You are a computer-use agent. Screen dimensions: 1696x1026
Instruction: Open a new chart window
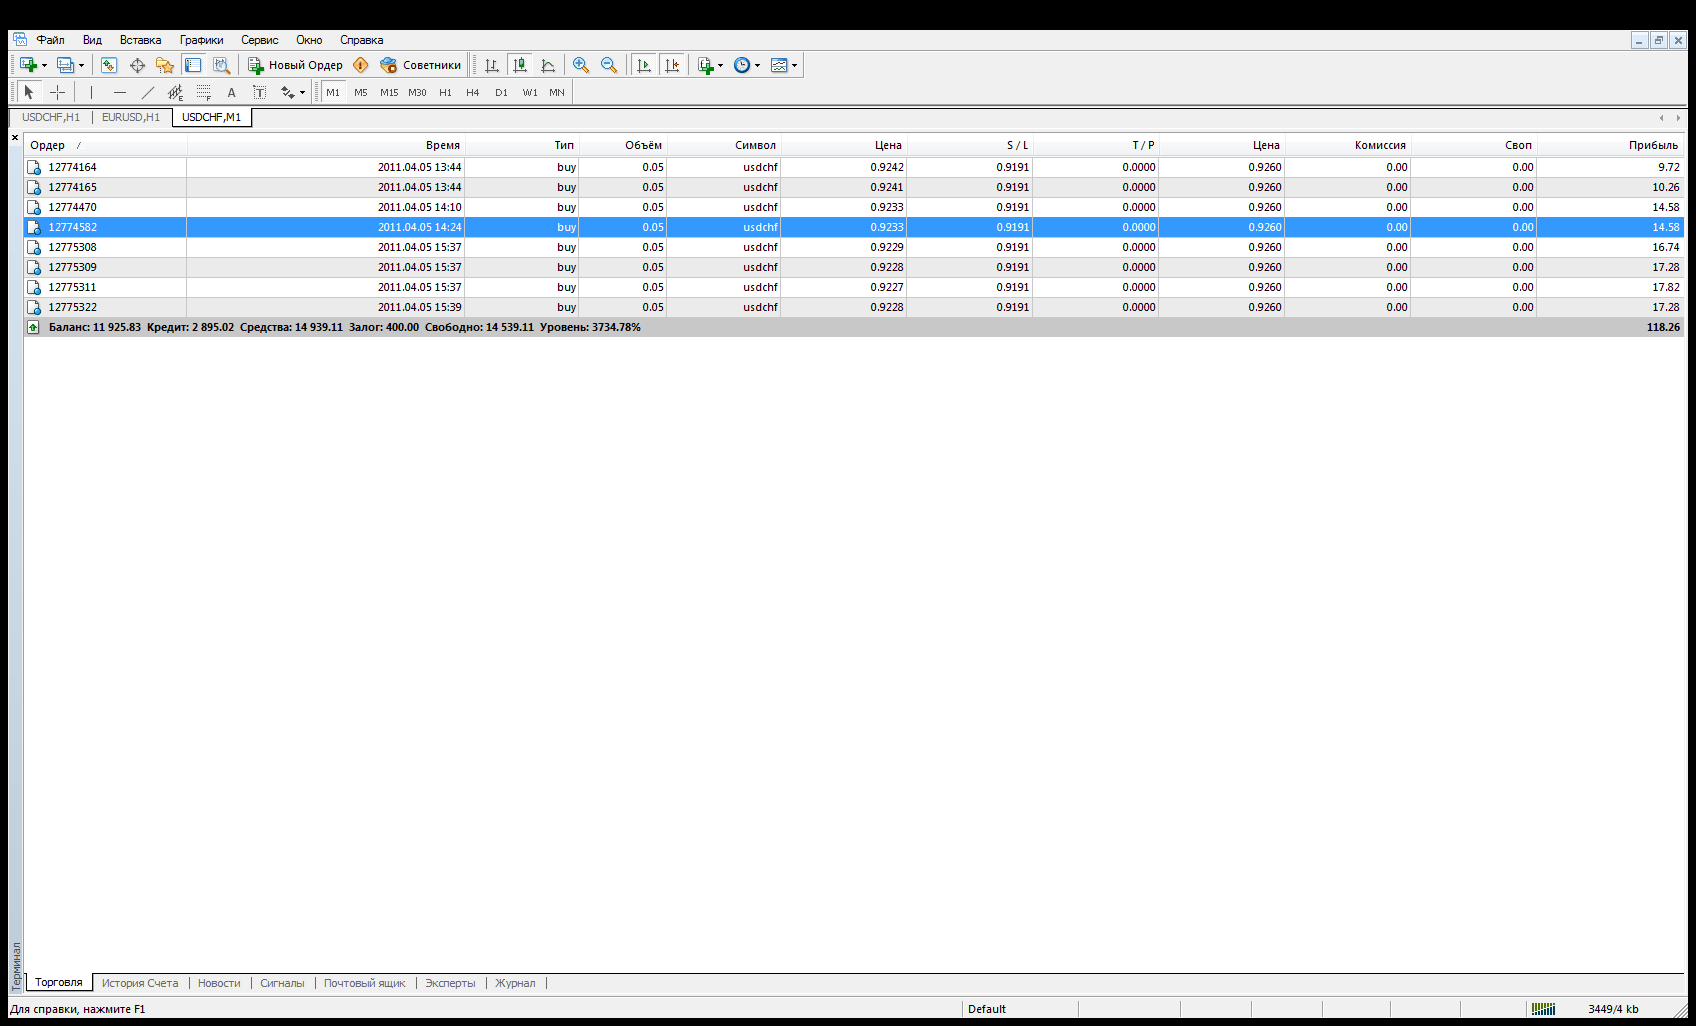click(28, 65)
